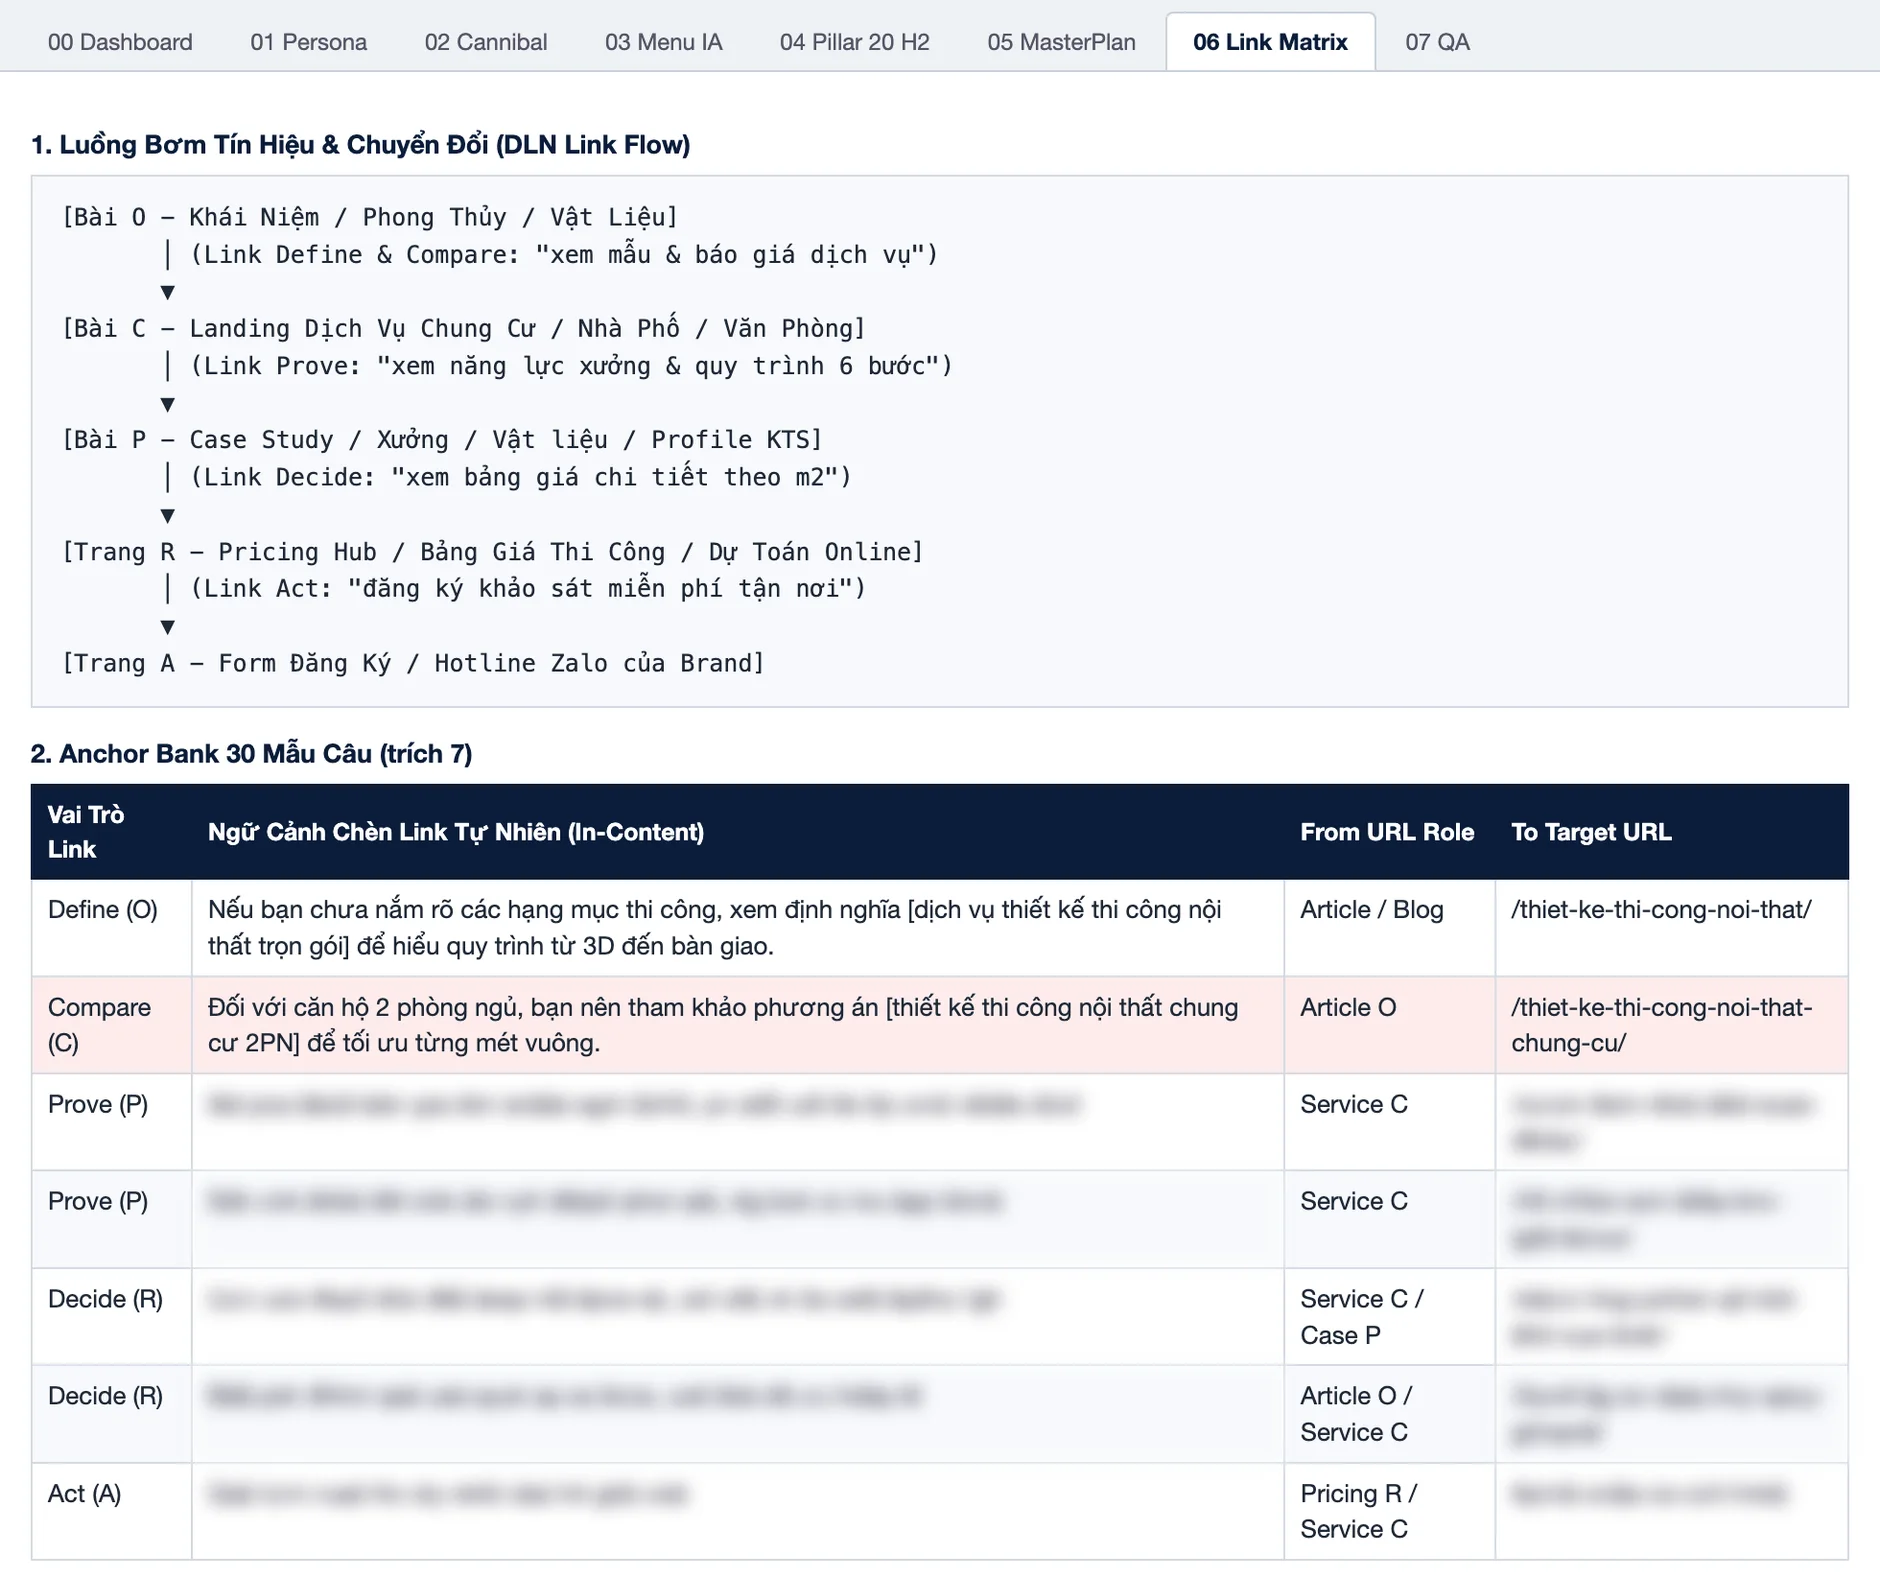Image resolution: width=1880 pixels, height=1580 pixels.
Task: Click the Article O / Service C cell
Action: (x=1389, y=1414)
